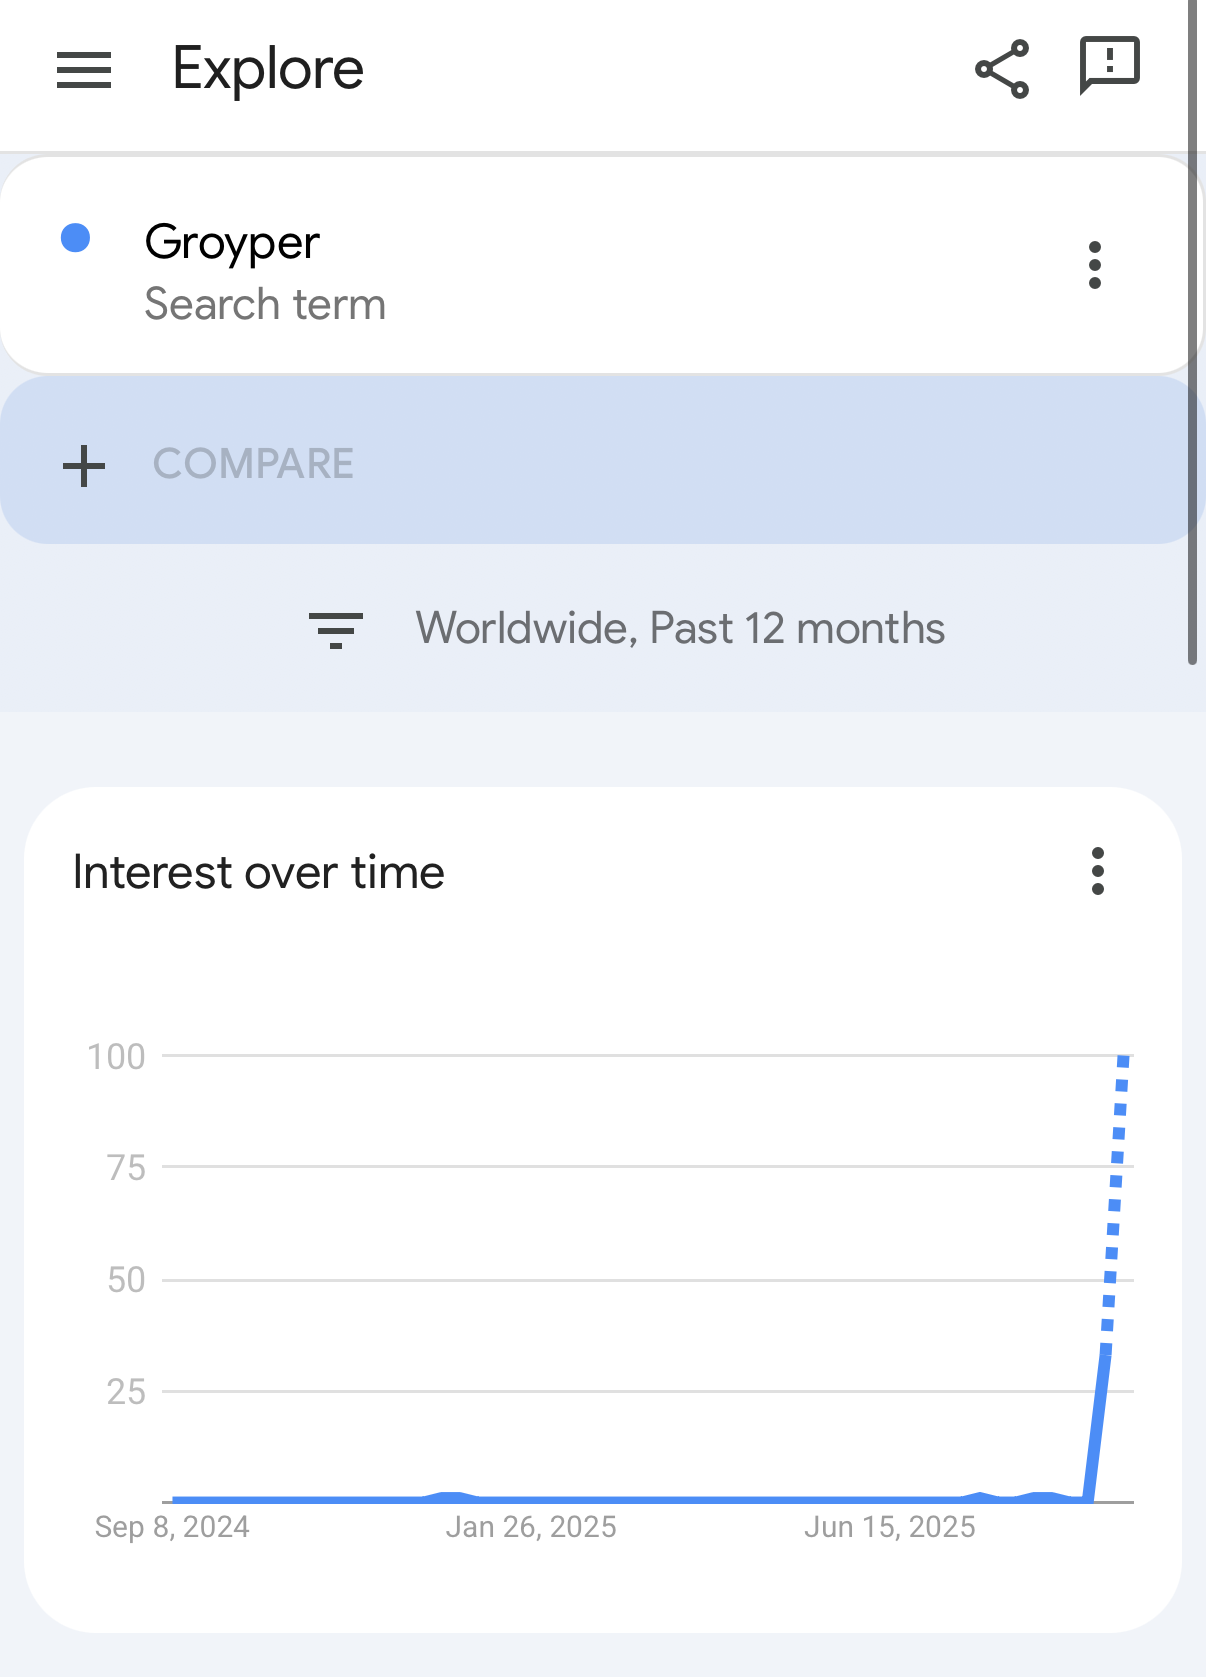Click the Search term subtitle
This screenshot has width=1206, height=1677.
265,304
